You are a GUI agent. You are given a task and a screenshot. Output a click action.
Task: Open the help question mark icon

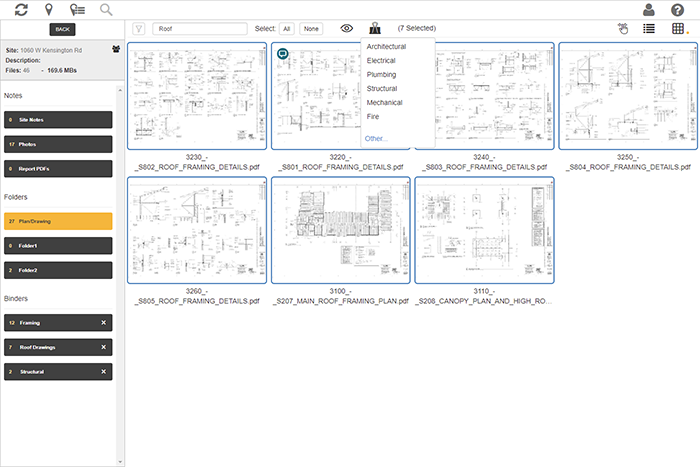tap(678, 10)
